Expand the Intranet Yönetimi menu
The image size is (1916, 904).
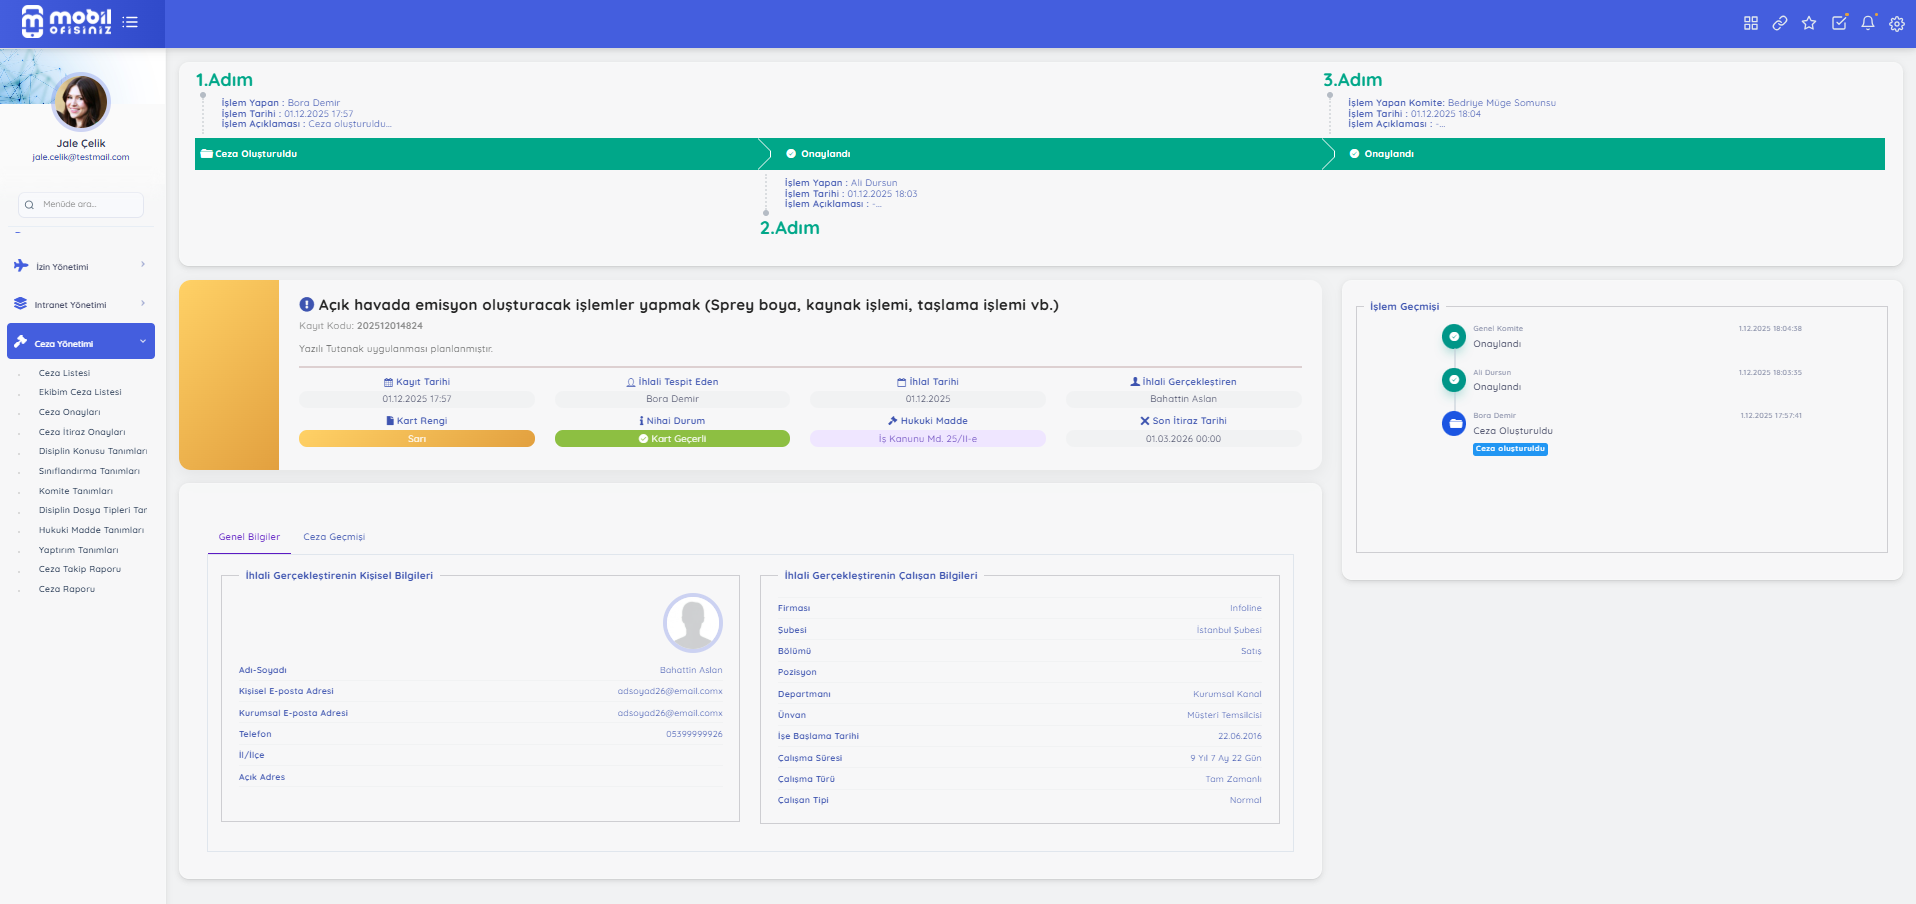[80, 304]
